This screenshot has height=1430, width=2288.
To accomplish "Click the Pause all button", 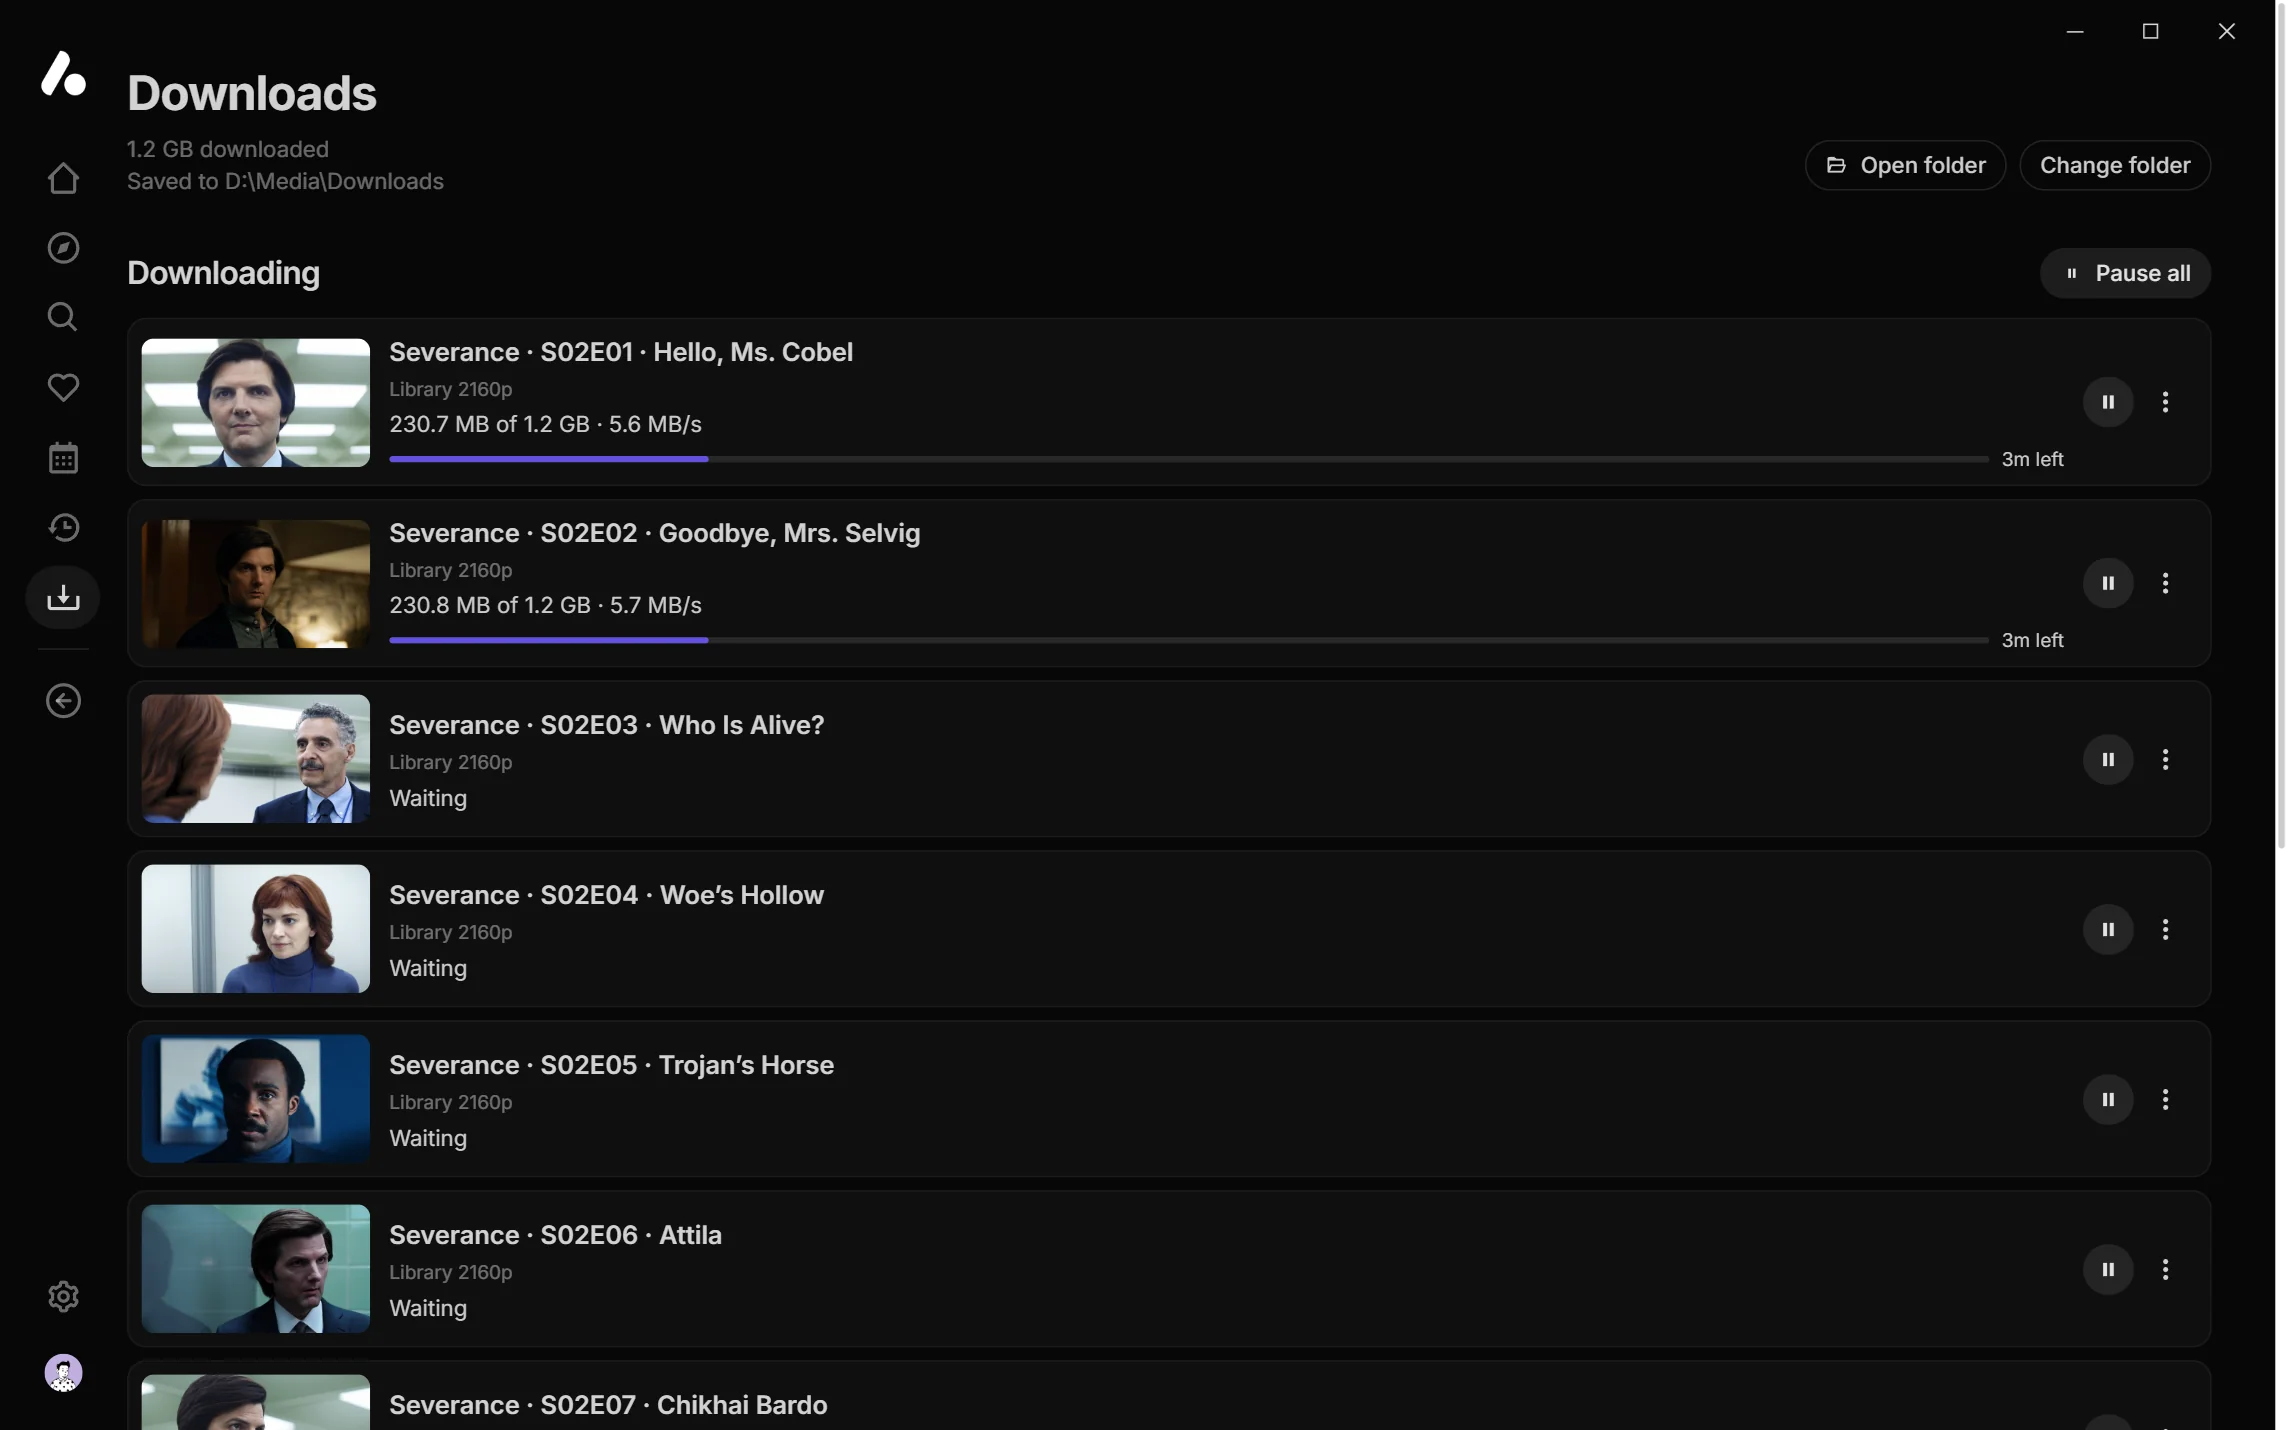I will pyautogui.click(x=2125, y=273).
